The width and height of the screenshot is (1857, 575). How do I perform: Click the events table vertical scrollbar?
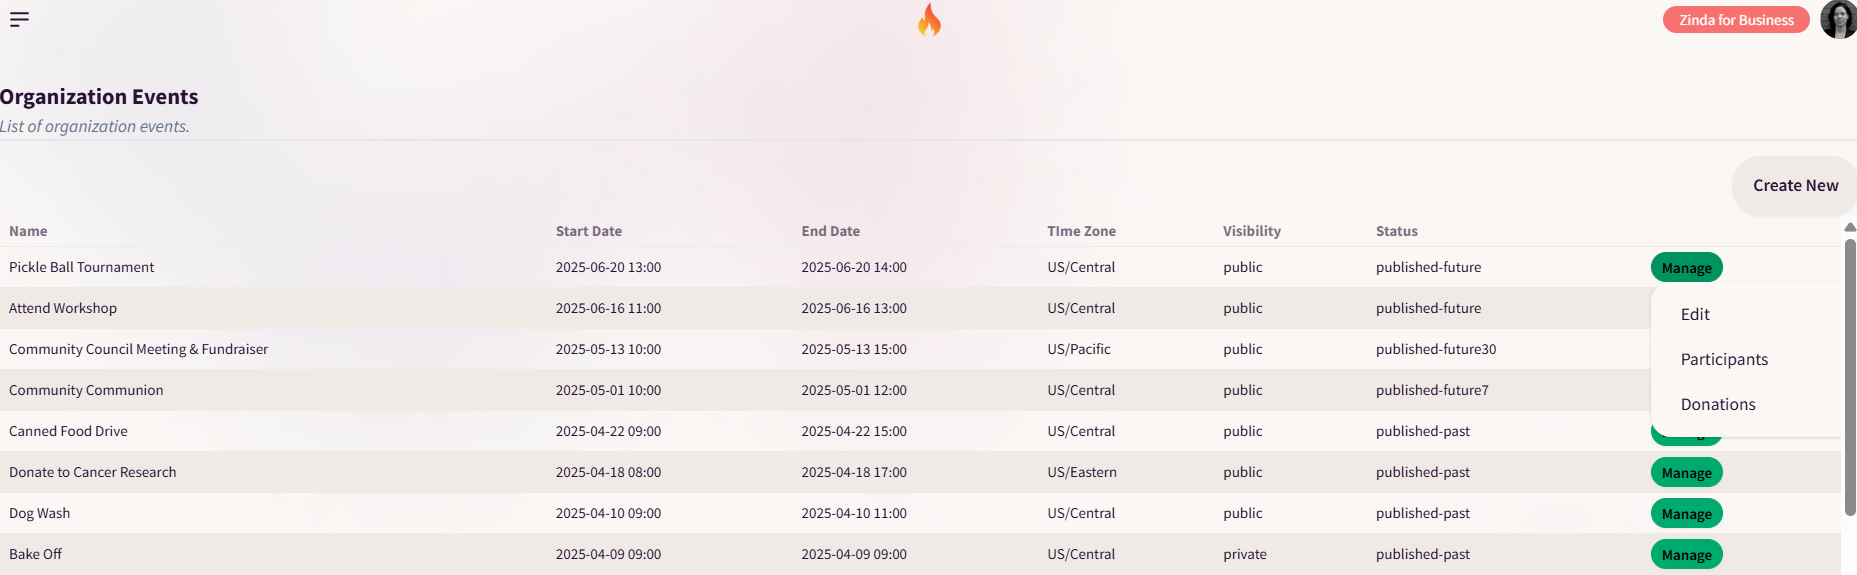[1850, 378]
